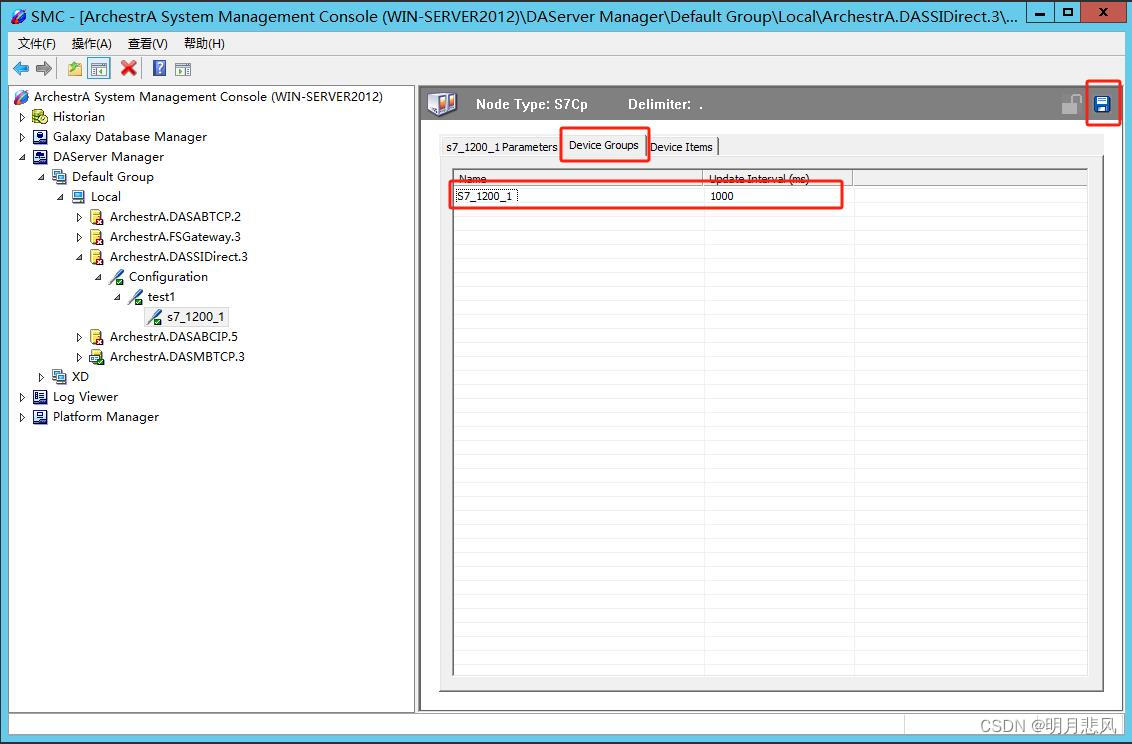This screenshot has width=1132, height=744.
Task: Open the 文件(F) menu
Action: pos(37,44)
